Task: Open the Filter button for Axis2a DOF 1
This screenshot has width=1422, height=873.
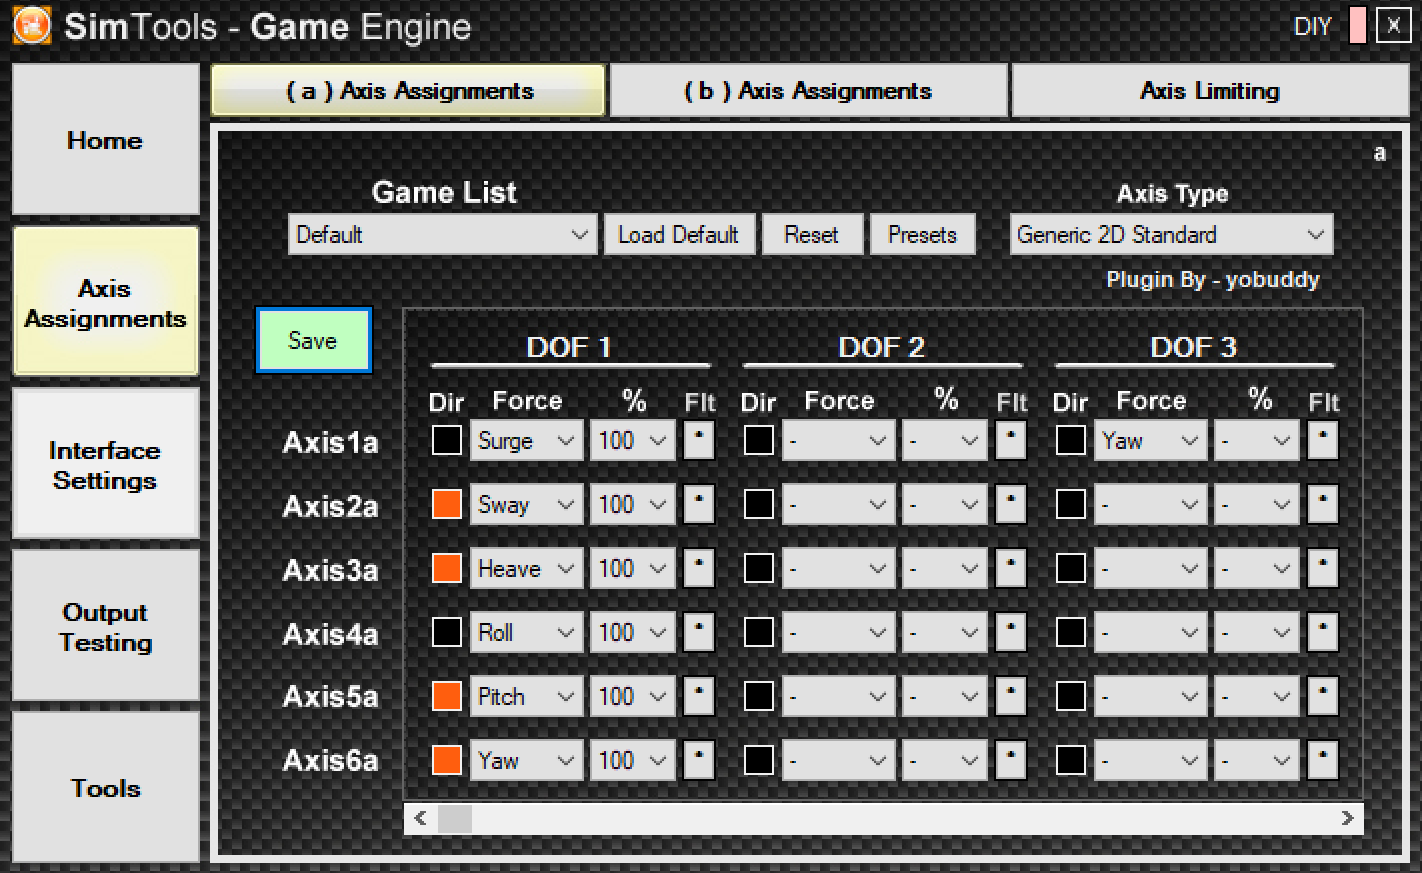Action: (x=699, y=504)
